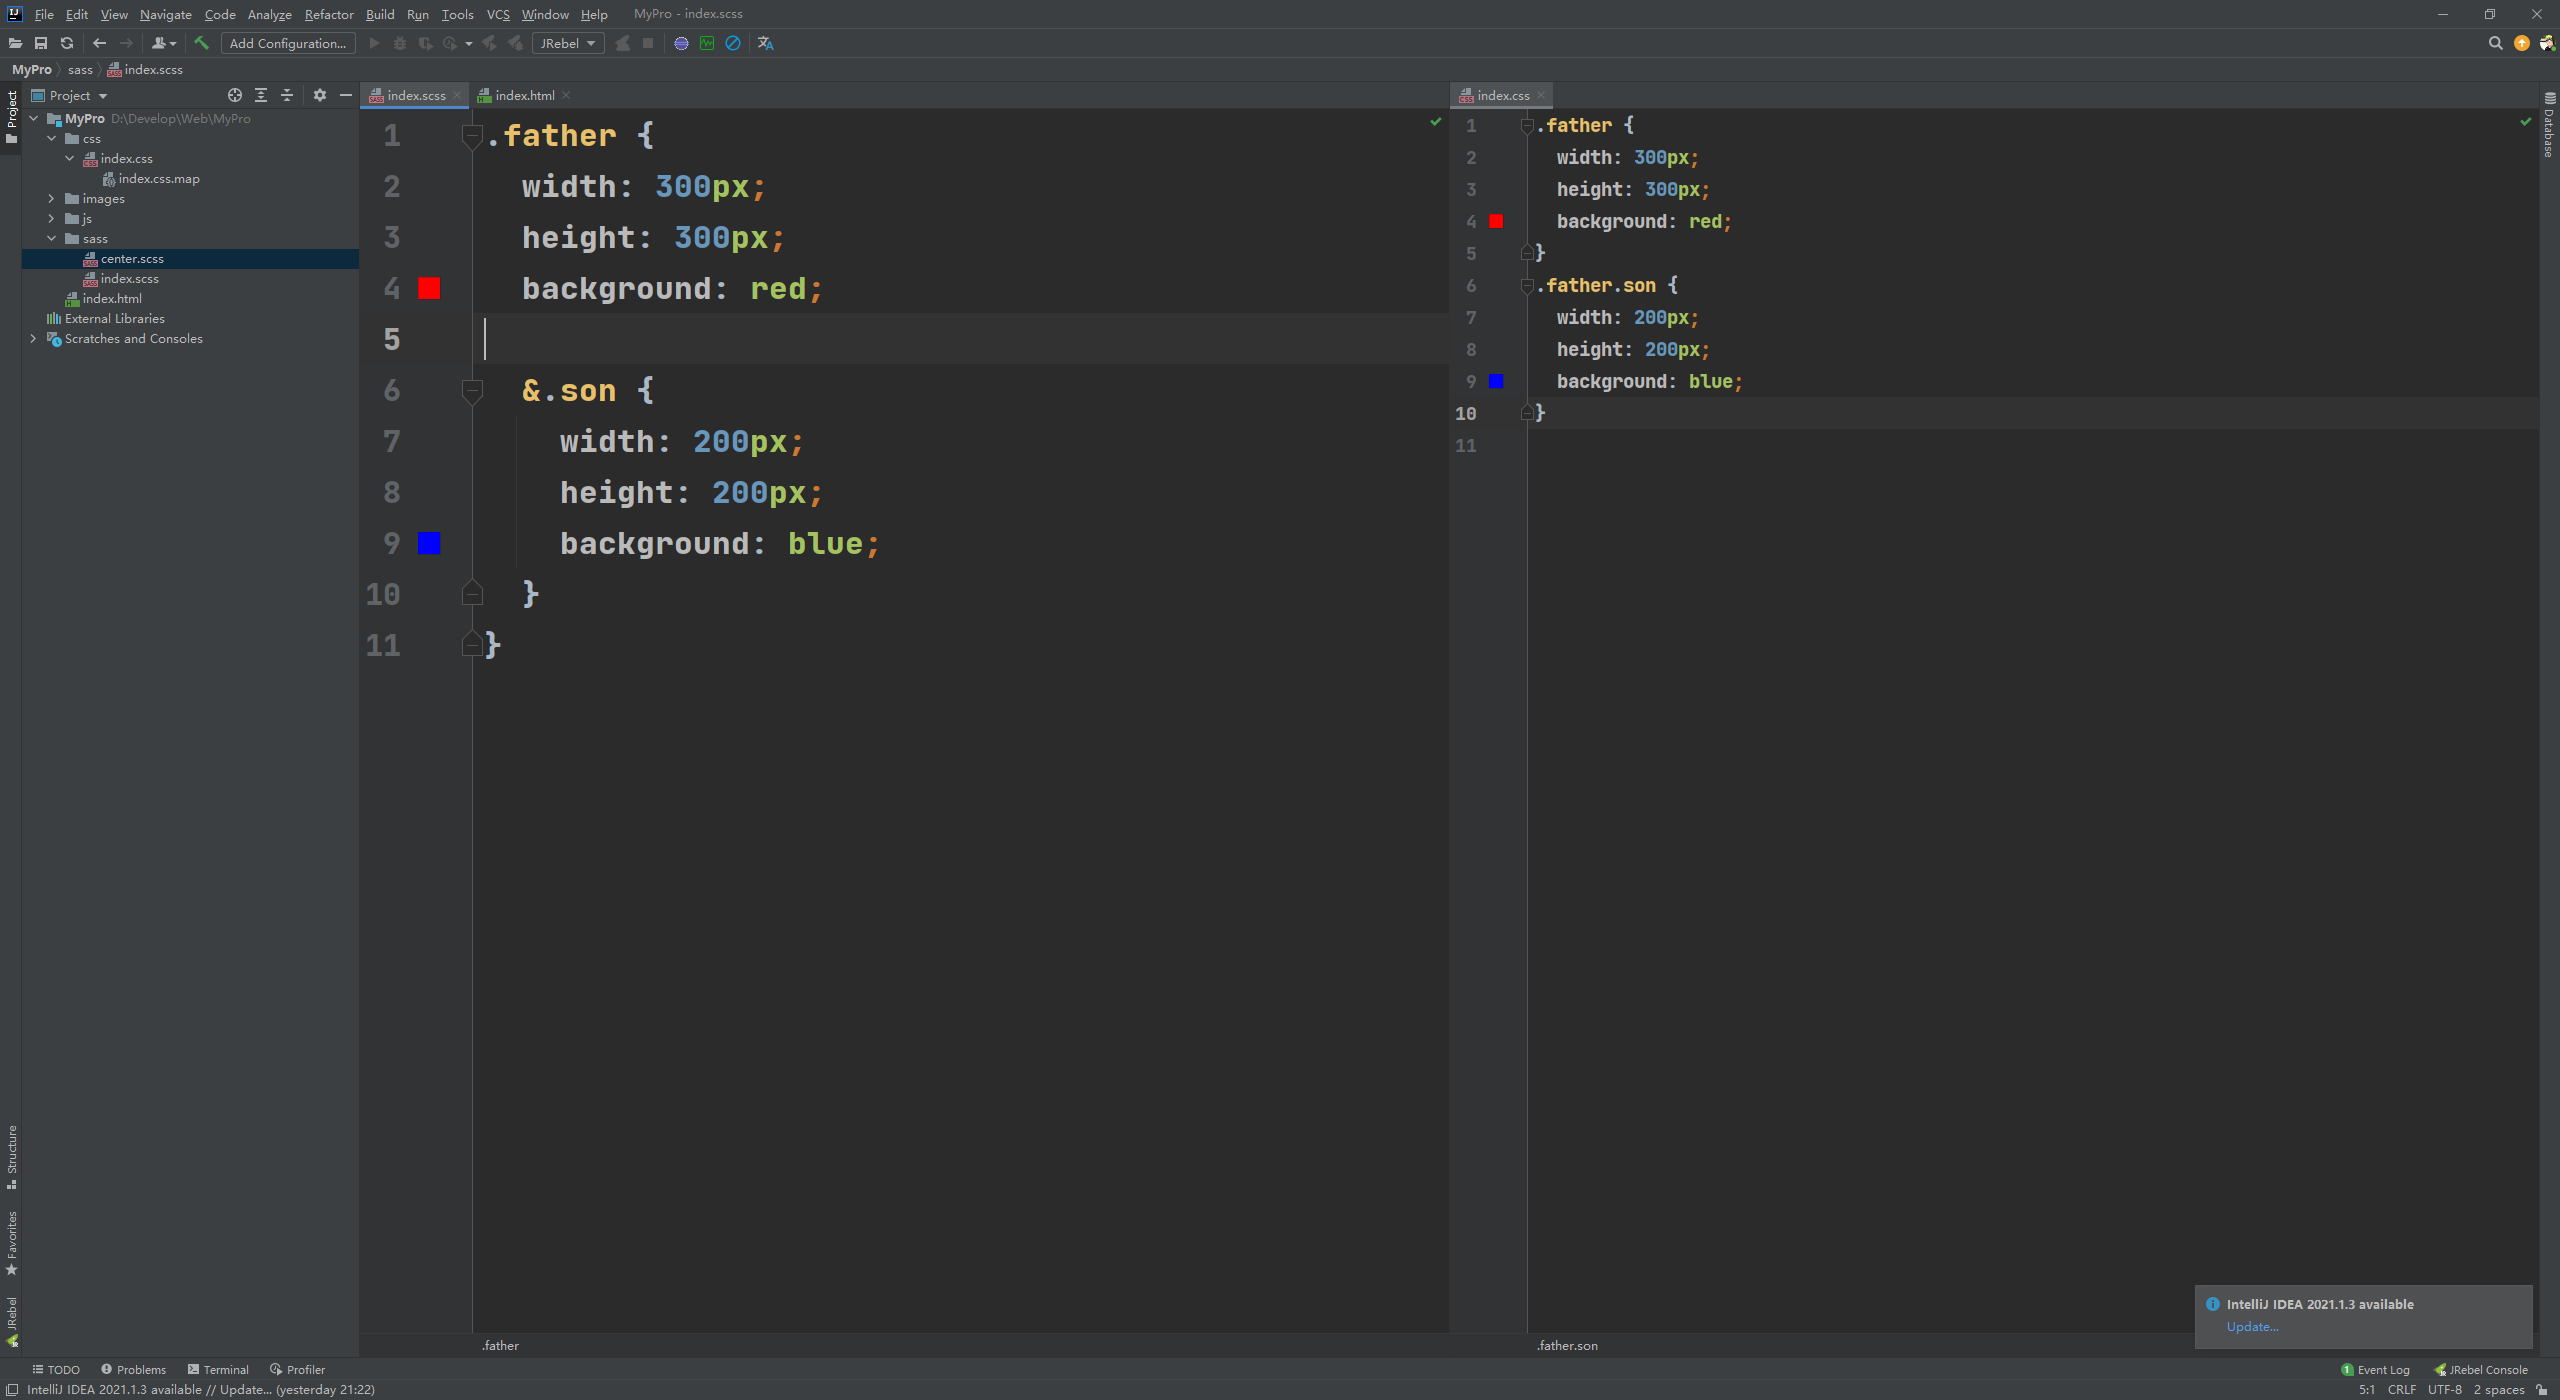The image size is (2560, 1400).
Task: Click the green monitor graph toolbar icon
Action: tap(707, 43)
